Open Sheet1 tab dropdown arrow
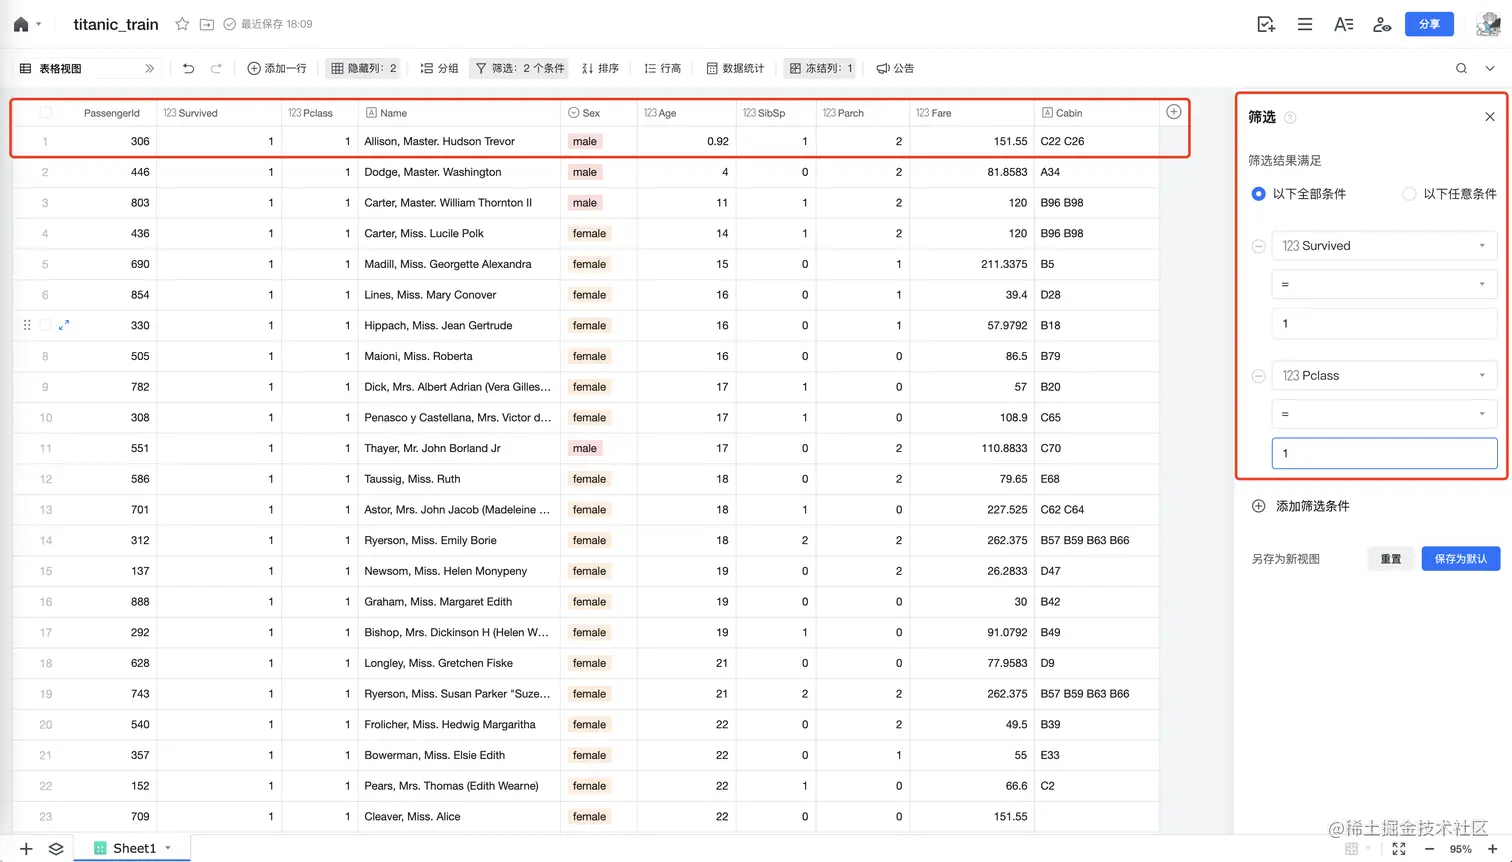This screenshot has width=1512, height=862. pyautogui.click(x=168, y=848)
